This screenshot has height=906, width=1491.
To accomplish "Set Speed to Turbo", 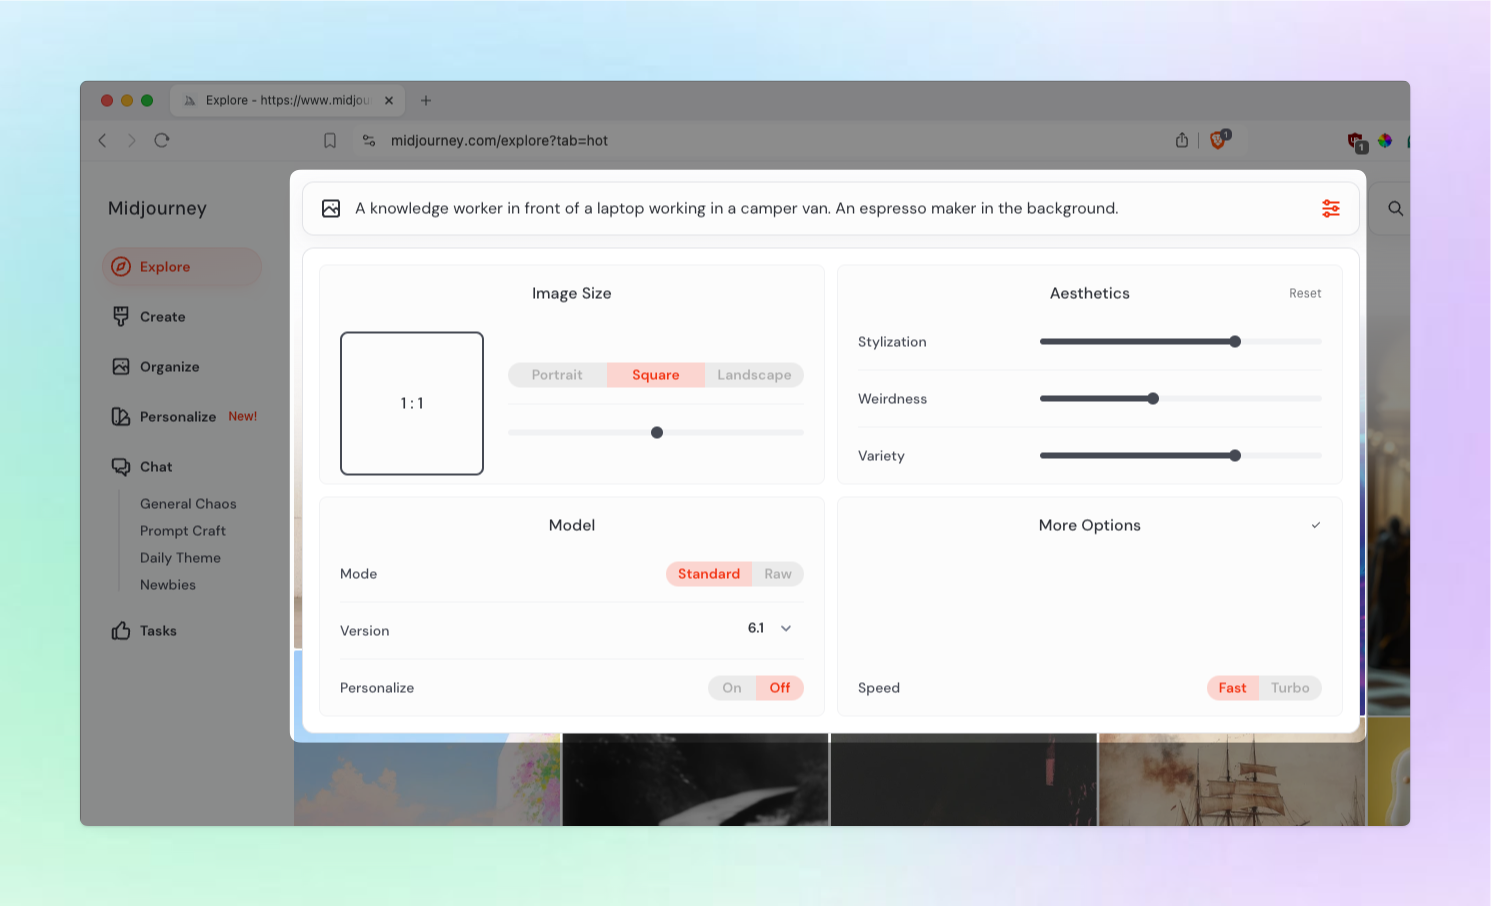I will 1290,688.
